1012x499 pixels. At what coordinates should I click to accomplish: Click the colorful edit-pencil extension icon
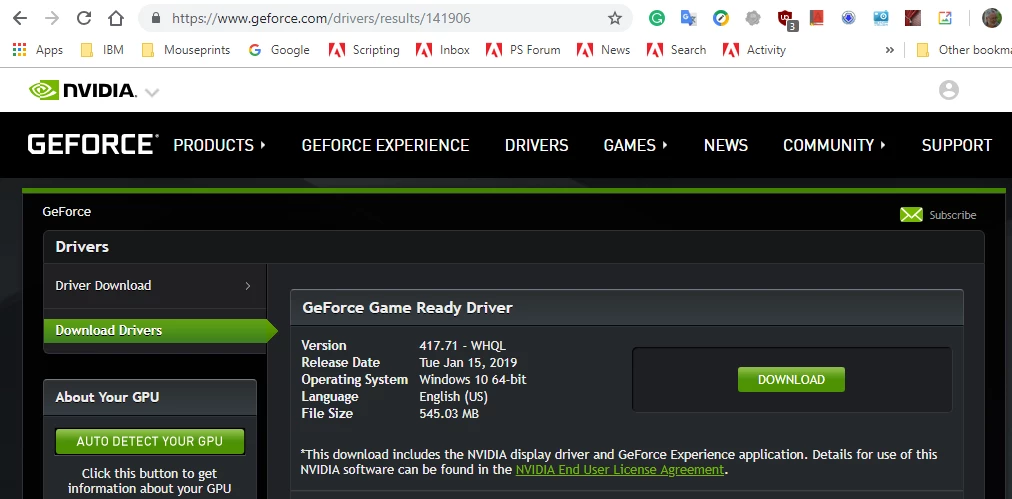[x=945, y=18]
